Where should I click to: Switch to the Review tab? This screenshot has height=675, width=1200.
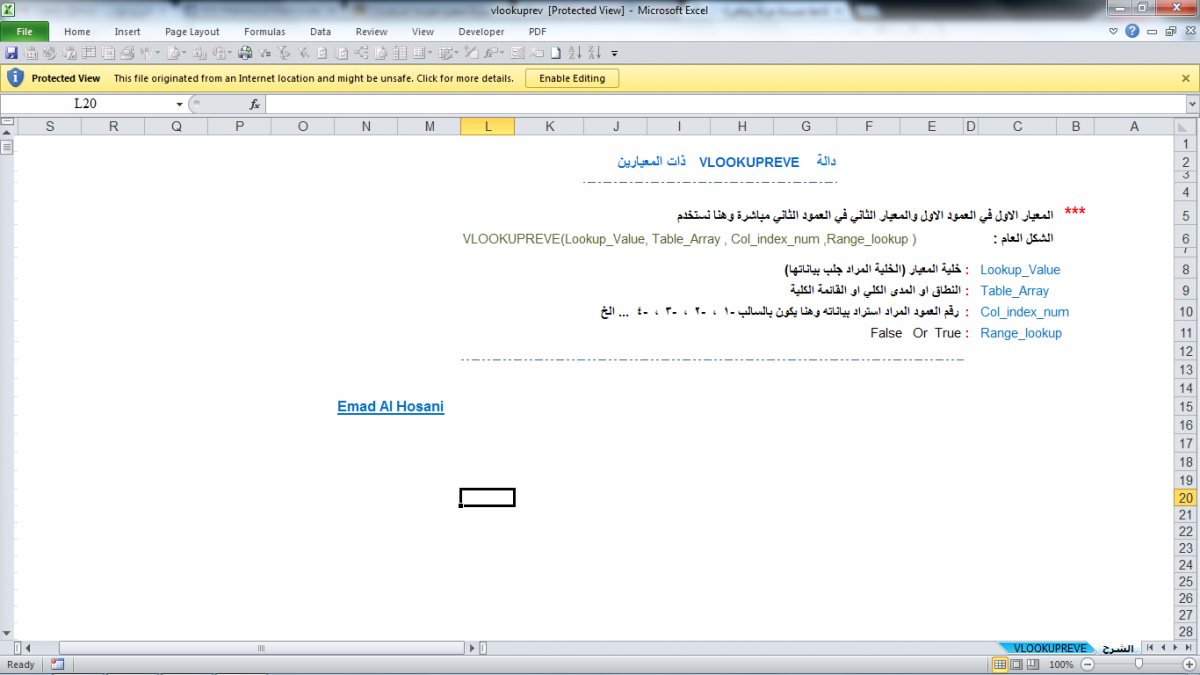pyautogui.click(x=371, y=32)
